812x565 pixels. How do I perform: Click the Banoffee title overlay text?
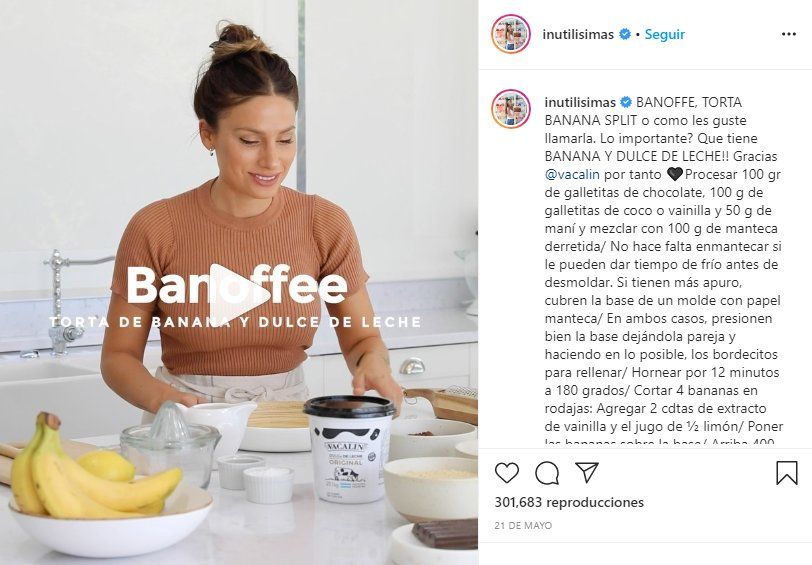[237, 285]
